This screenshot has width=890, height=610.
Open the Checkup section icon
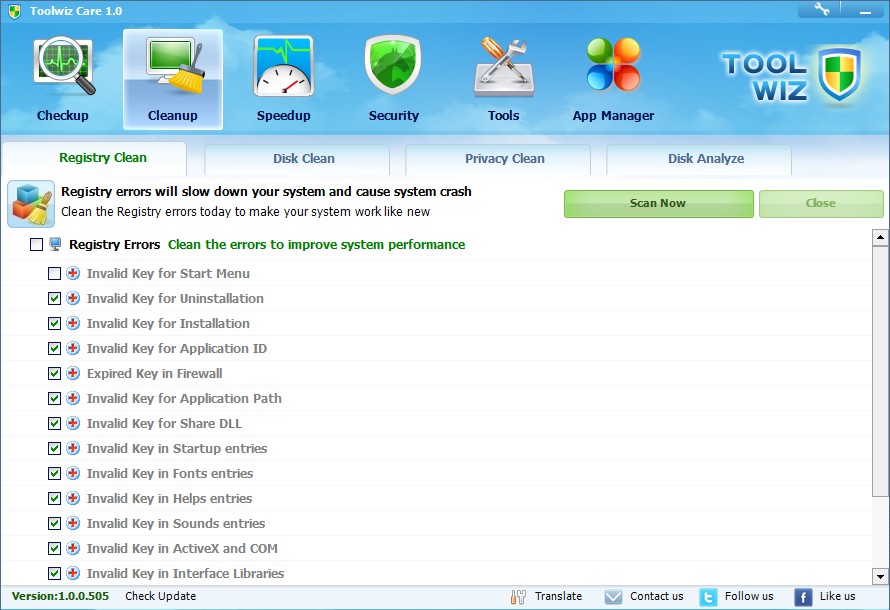64,67
